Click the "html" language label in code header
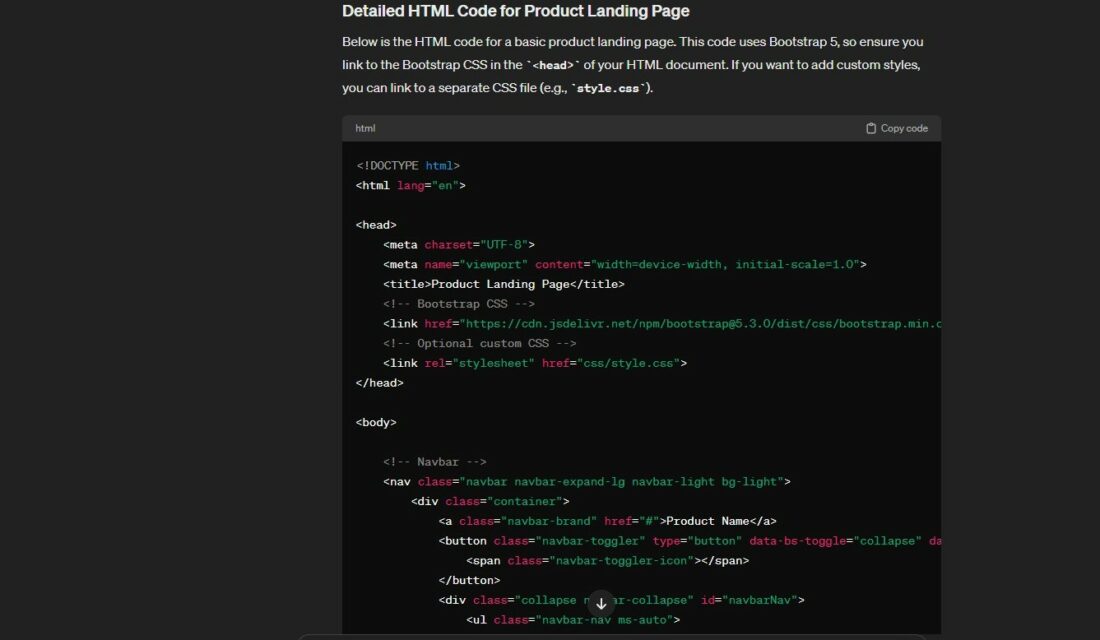Image resolution: width=1100 pixels, height=640 pixels. click(x=365, y=128)
